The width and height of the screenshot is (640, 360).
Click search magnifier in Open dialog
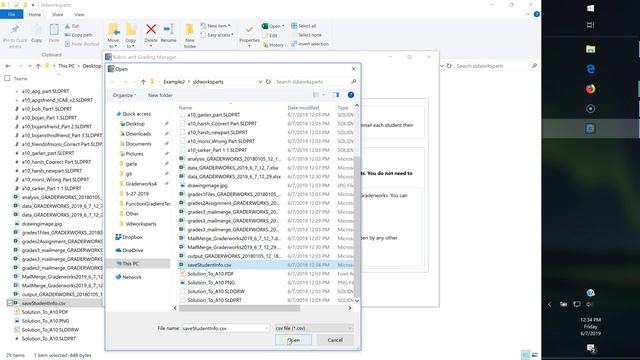(x=353, y=82)
